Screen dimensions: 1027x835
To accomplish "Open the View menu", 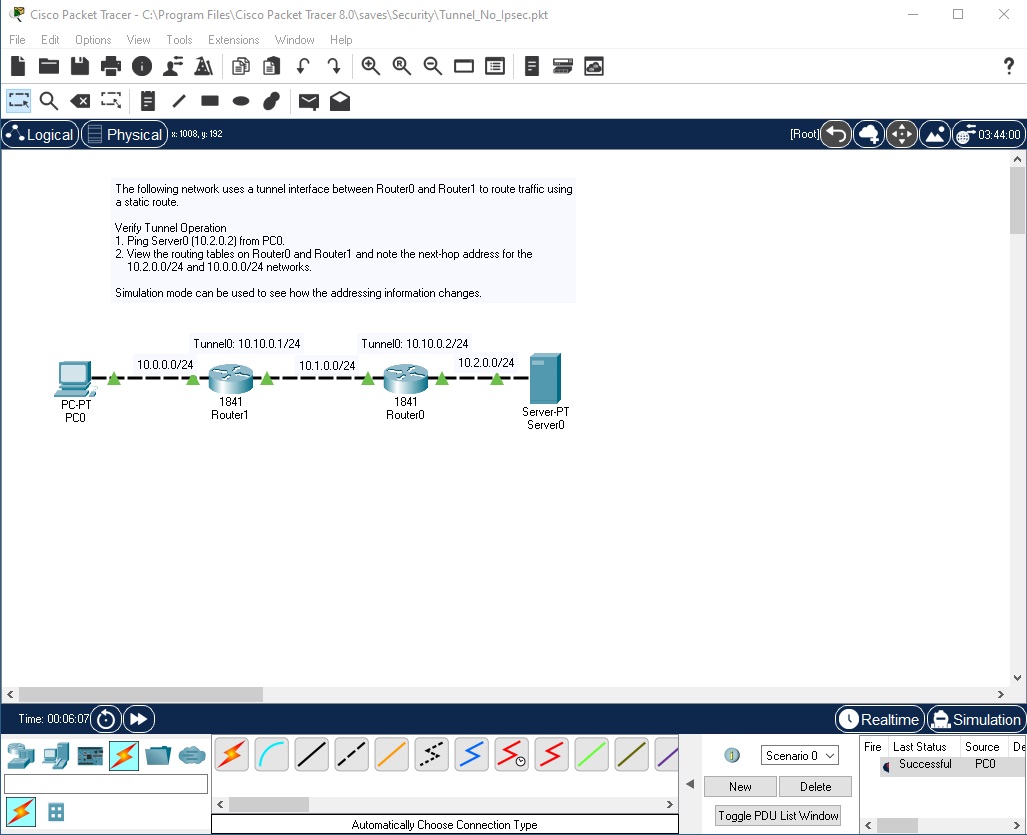I will pyautogui.click(x=138, y=40).
